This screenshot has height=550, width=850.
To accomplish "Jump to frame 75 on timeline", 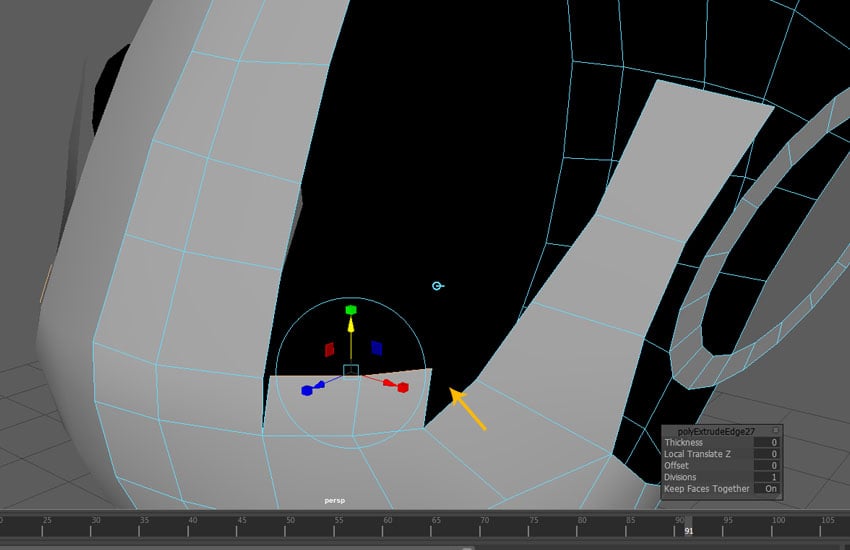I will pyautogui.click(x=534, y=520).
